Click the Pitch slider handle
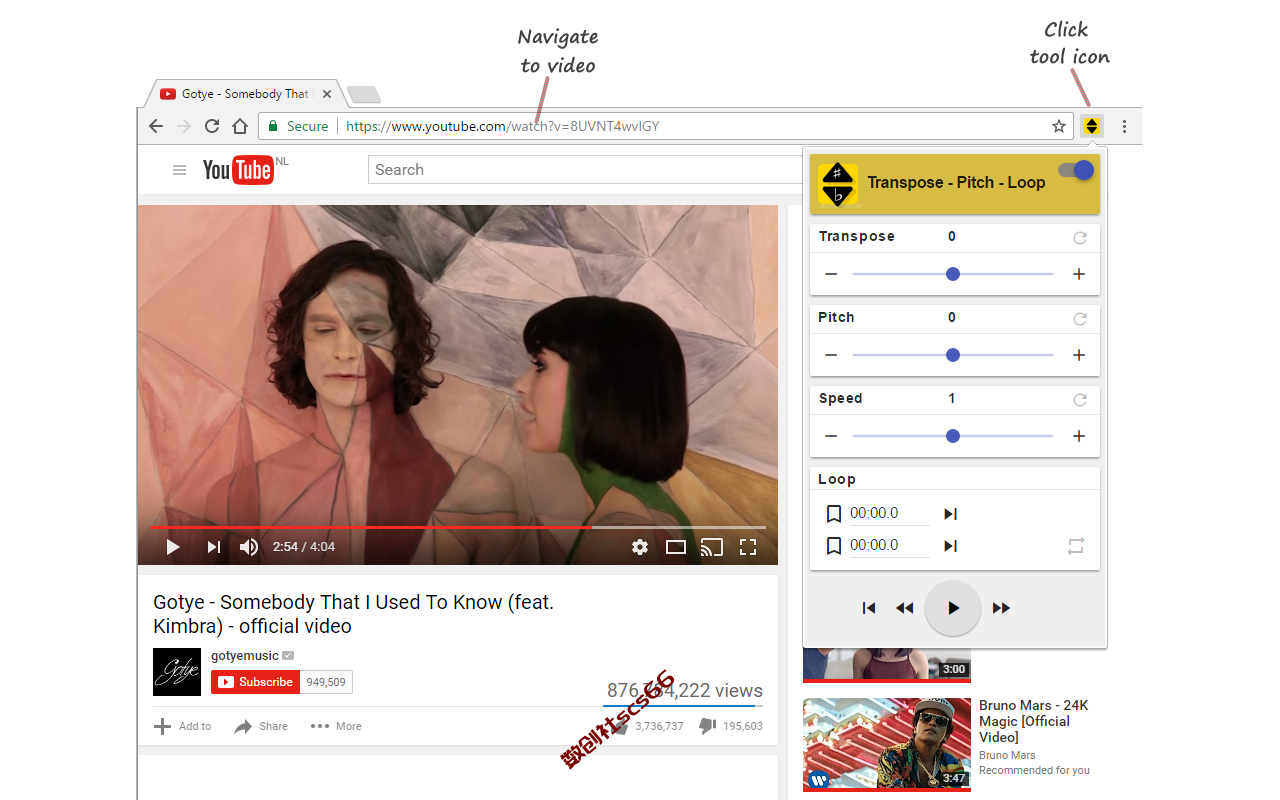Viewport: 1280px width, 800px height. pos(953,355)
